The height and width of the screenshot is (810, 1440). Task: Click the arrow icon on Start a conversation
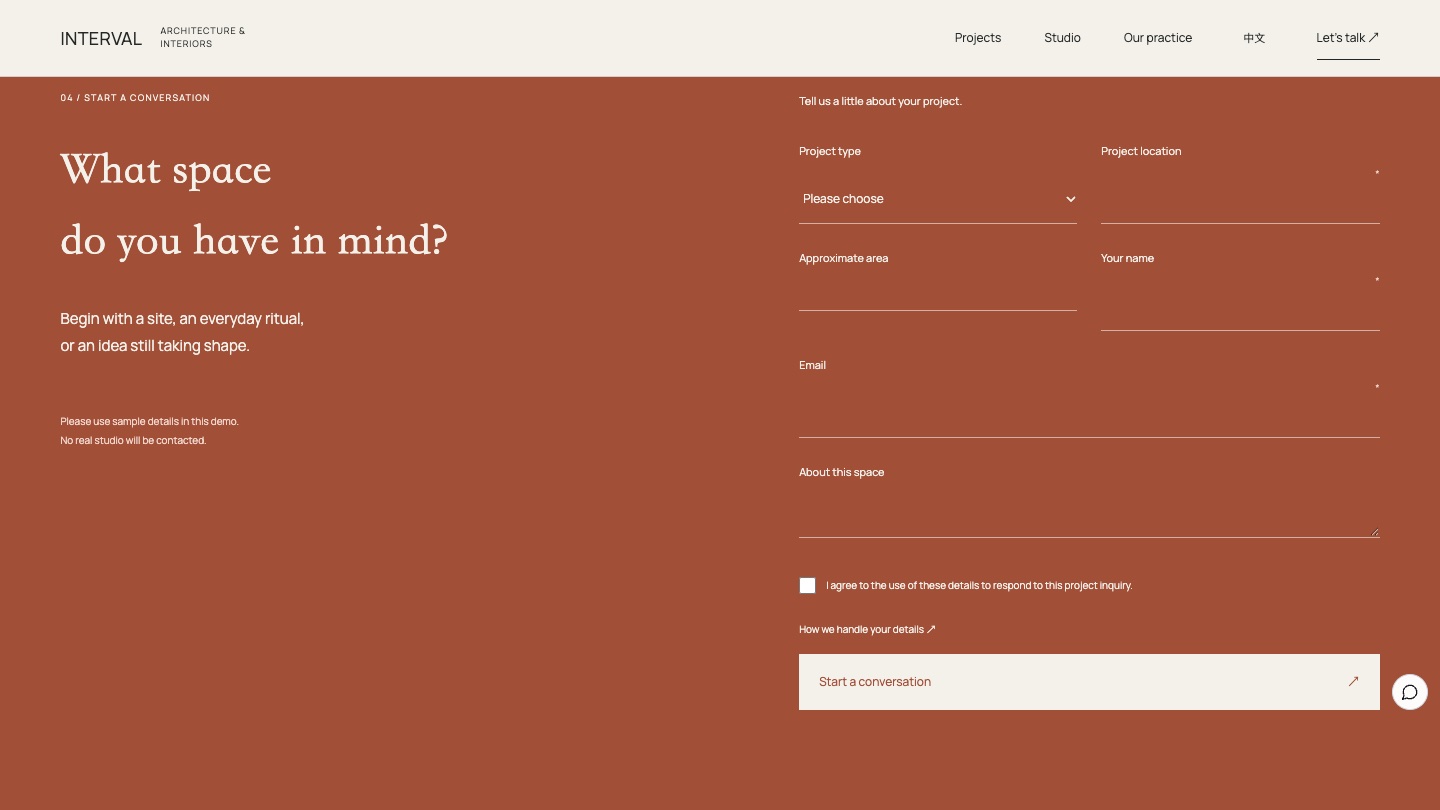coord(1353,682)
